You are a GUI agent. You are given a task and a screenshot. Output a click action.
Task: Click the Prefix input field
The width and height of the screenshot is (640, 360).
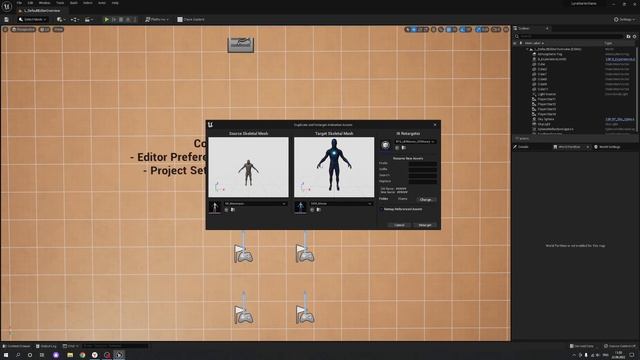tap(422, 163)
